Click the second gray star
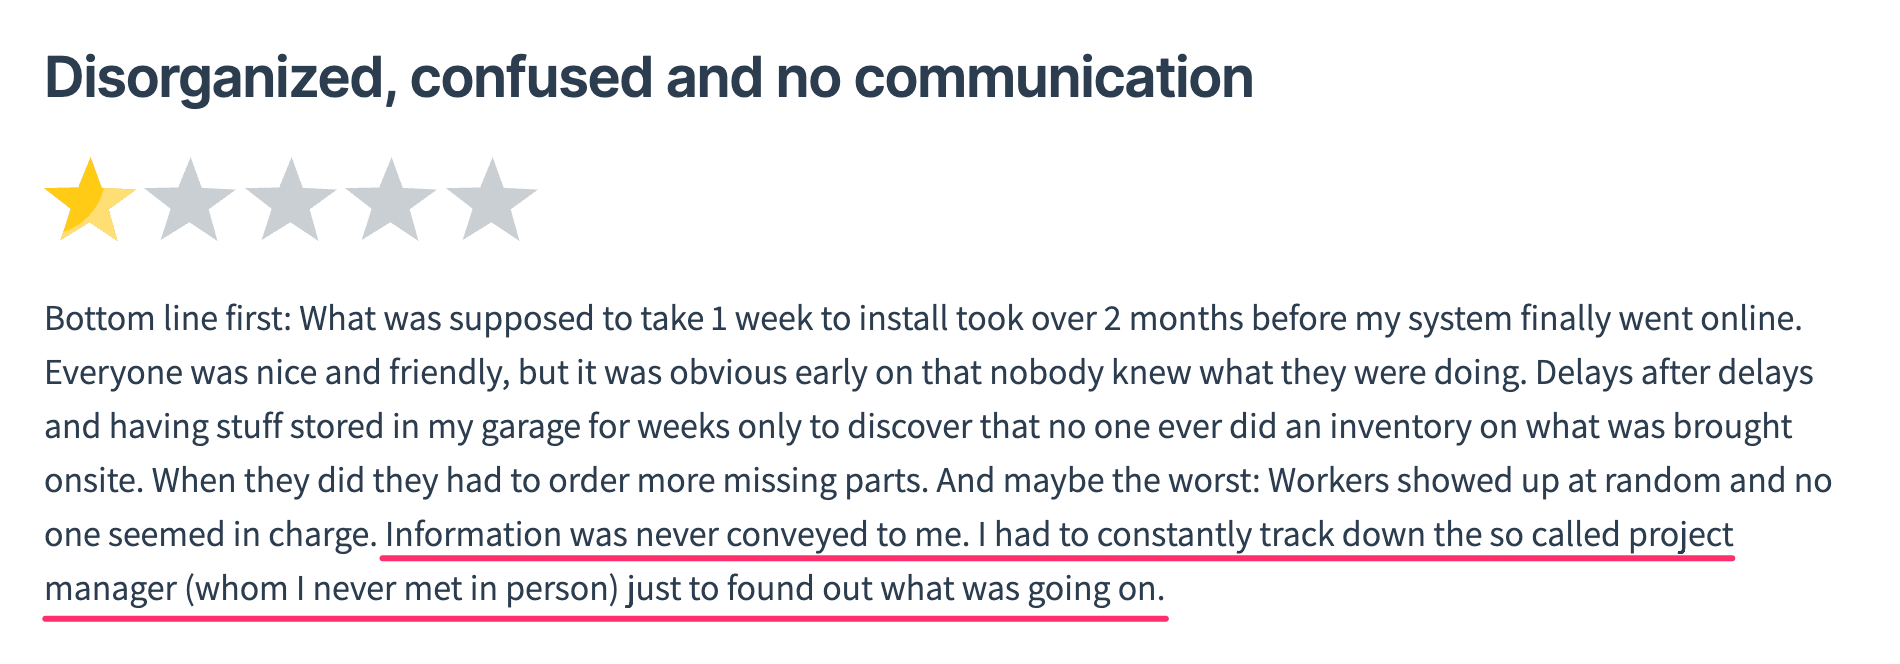The height and width of the screenshot is (664, 1900). (189, 200)
